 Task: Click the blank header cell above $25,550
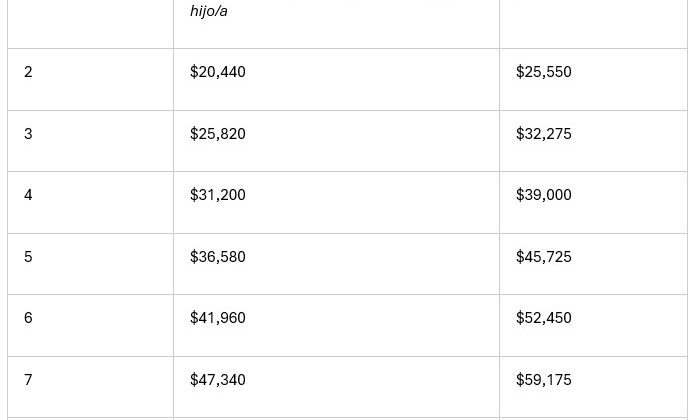click(x=593, y=24)
